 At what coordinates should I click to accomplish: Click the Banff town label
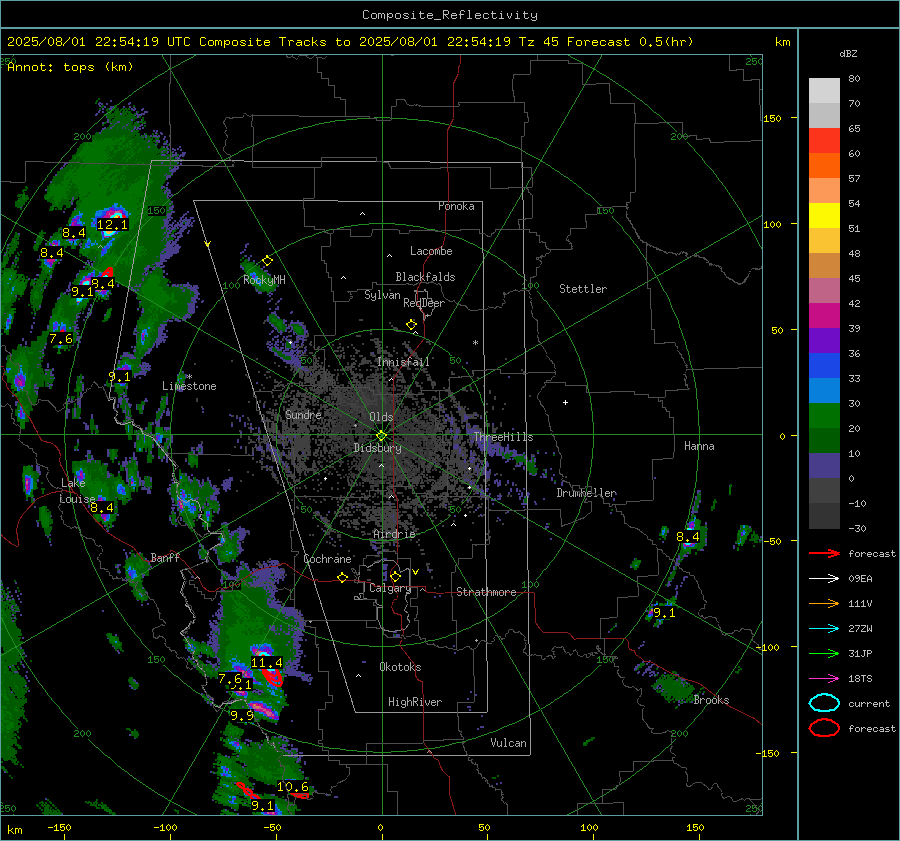point(165,558)
